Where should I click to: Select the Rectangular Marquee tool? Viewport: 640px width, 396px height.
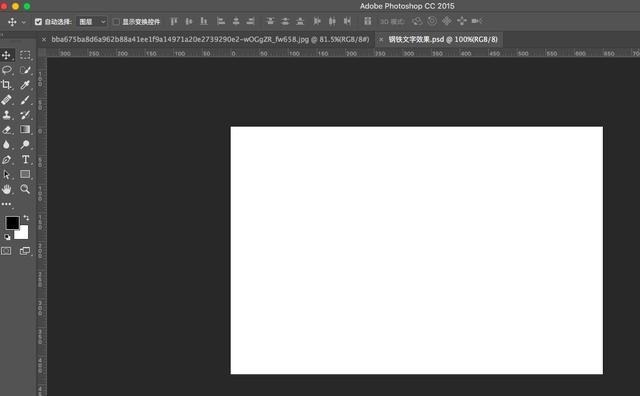click(x=25, y=55)
